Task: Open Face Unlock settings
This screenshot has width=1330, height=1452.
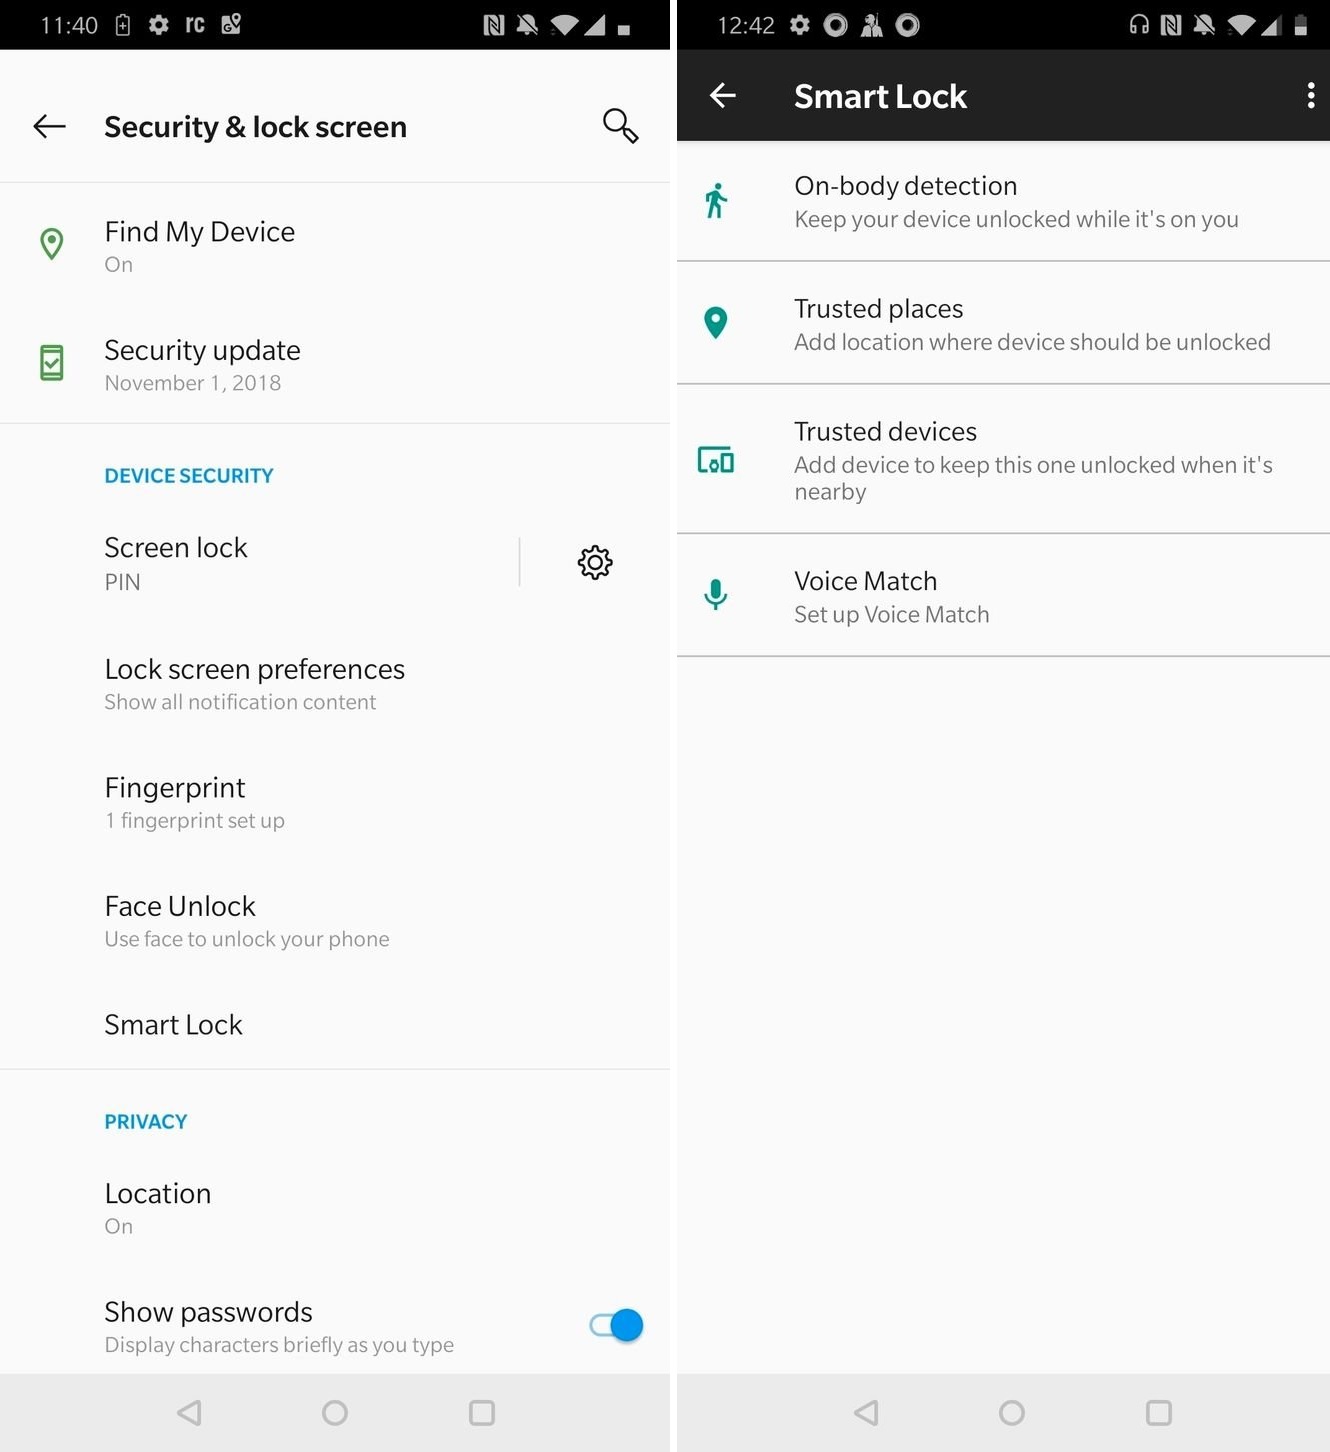Action: pos(335,921)
